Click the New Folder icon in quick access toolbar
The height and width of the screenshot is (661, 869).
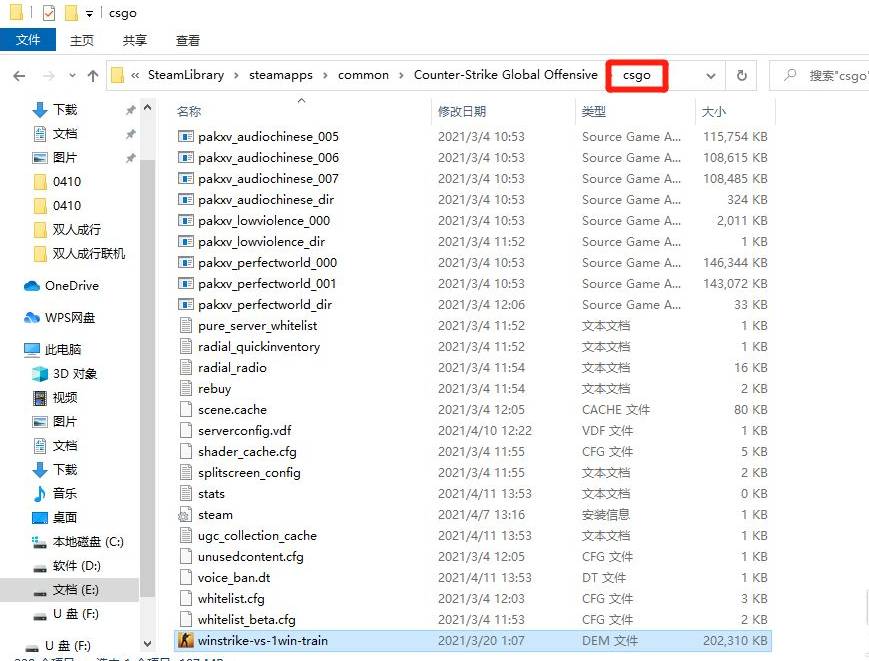[71, 13]
